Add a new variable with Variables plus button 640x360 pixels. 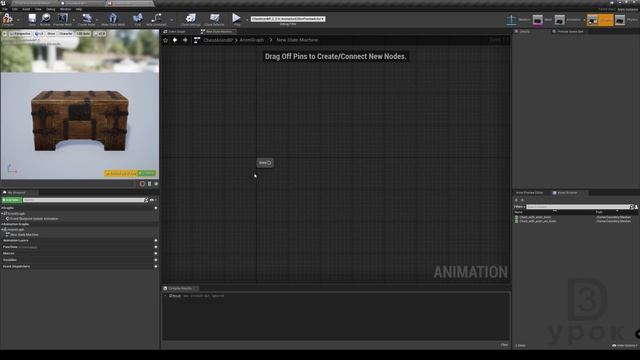156,260
